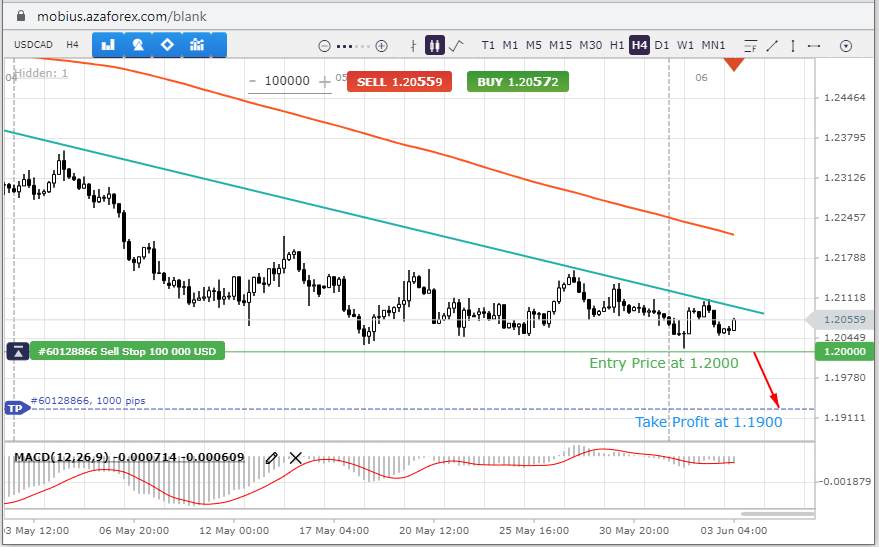Switch chart to line type
The image size is (879, 547).
pyautogui.click(x=456, y=45)
